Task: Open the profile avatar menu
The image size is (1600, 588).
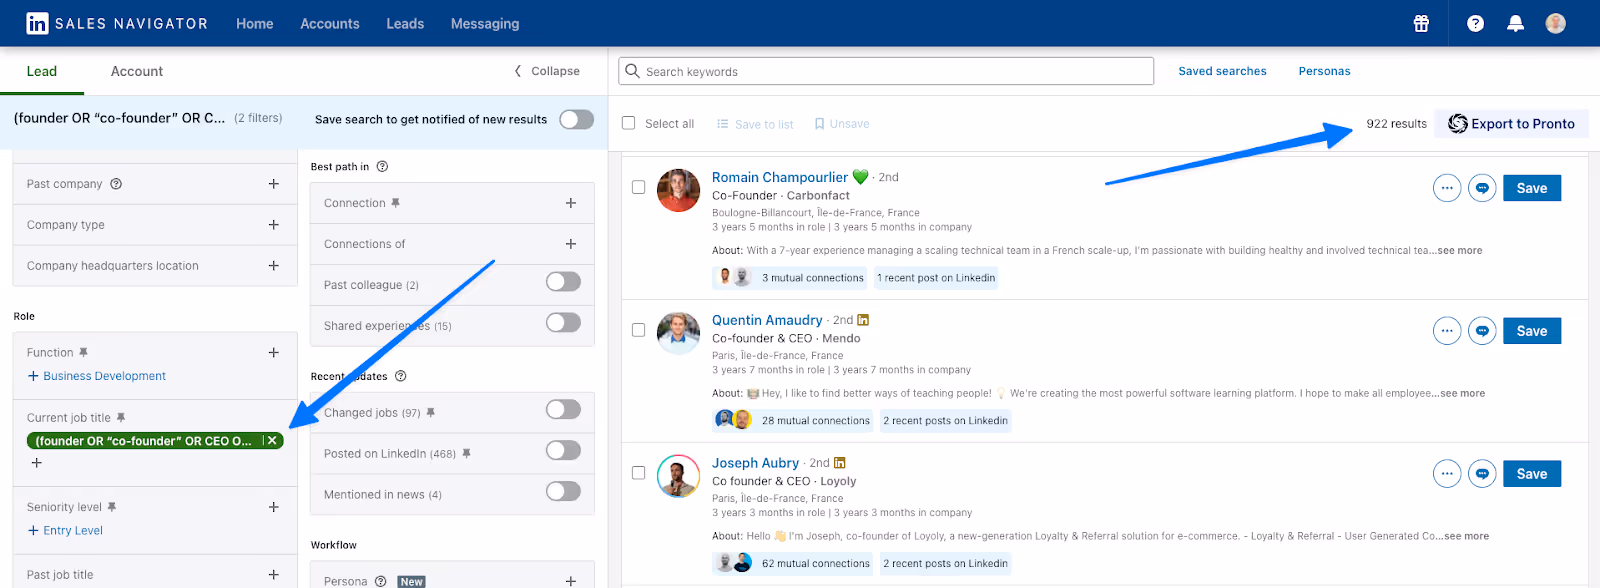Action: coord(1555,23)
